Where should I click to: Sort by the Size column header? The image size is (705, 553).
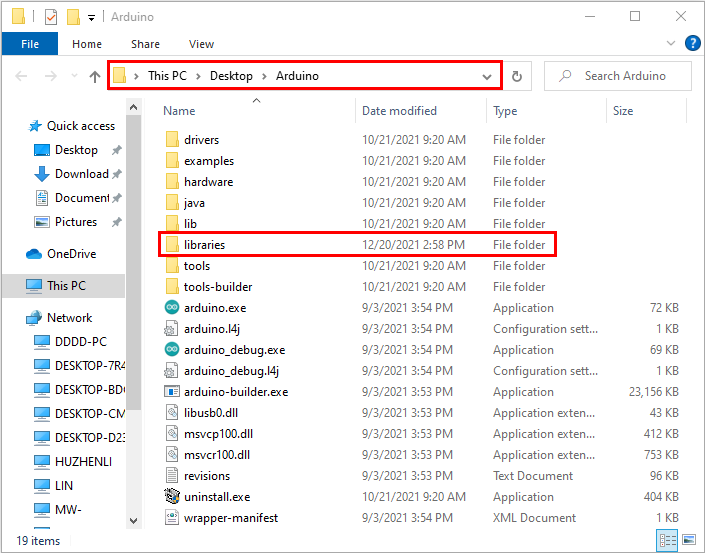click(x=647, y=111)
